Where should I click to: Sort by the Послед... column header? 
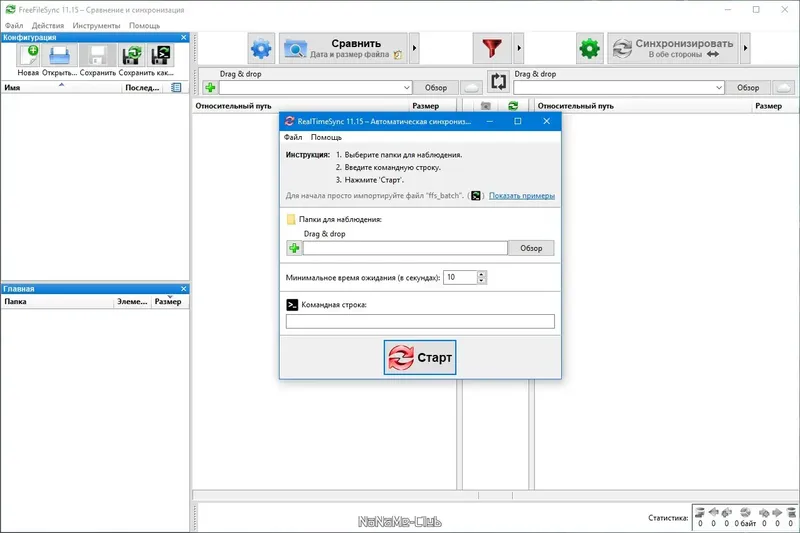coord(142,88)
